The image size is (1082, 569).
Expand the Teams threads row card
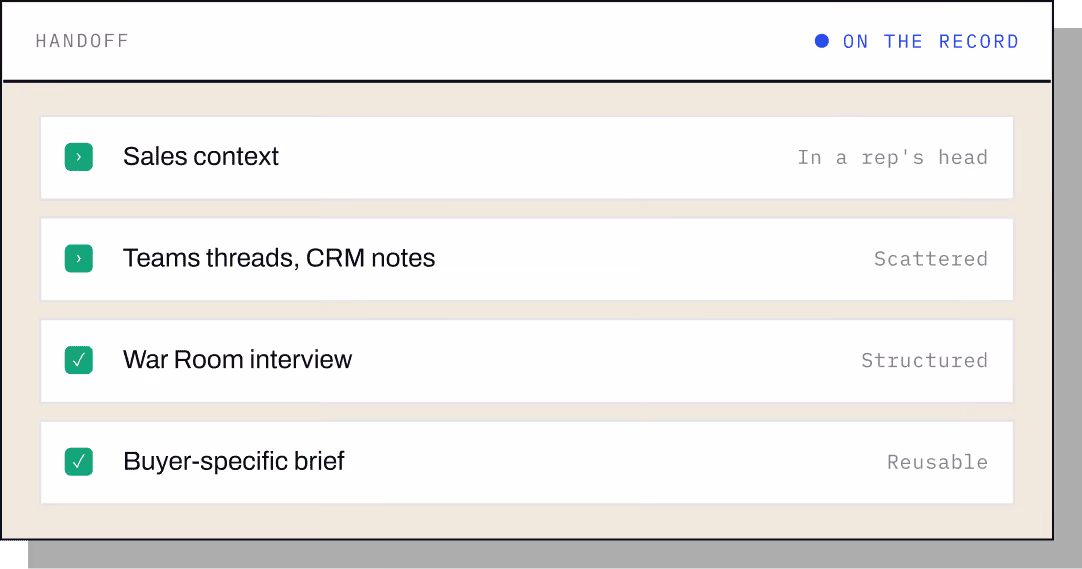527,259
